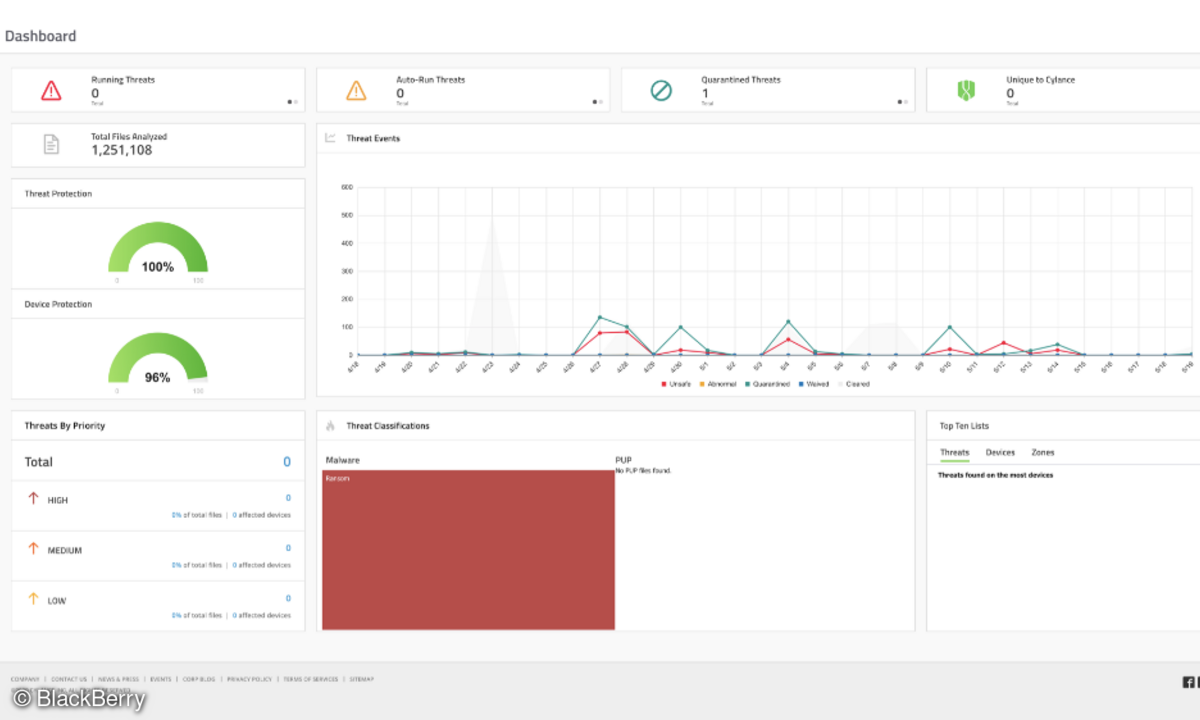Image resolution: width=1200 pixels, height=720 pixels.
Task: Click the red Running Threats warning icon
Action: (x=51, y=91)
